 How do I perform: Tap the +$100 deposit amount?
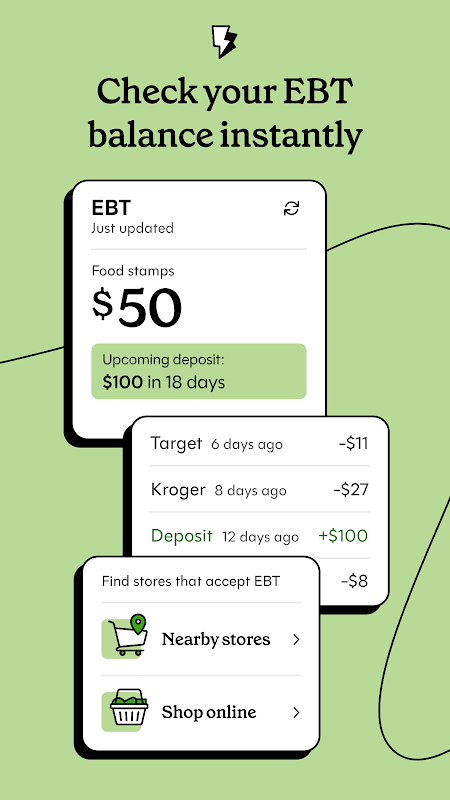point(343,536)
